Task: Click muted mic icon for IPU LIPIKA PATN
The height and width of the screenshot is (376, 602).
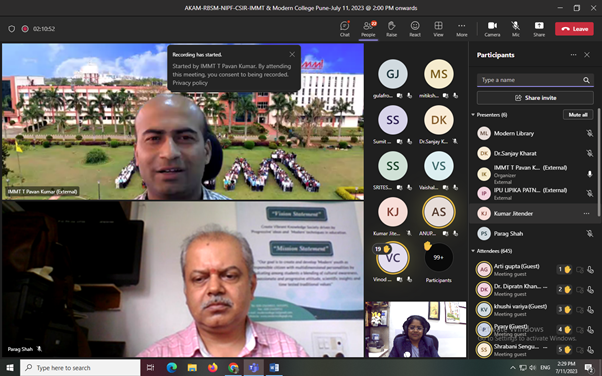Action: [590, 193]
